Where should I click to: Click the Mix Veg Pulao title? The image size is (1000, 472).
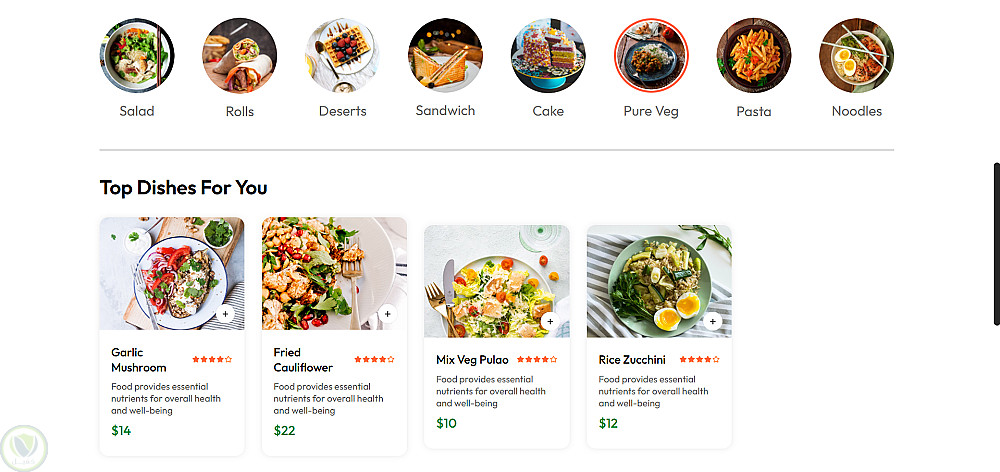click(x=472, y=360)
